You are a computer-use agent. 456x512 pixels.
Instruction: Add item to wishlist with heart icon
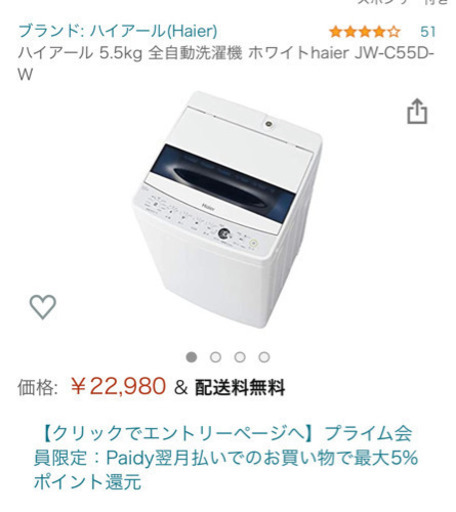[43, 307]
